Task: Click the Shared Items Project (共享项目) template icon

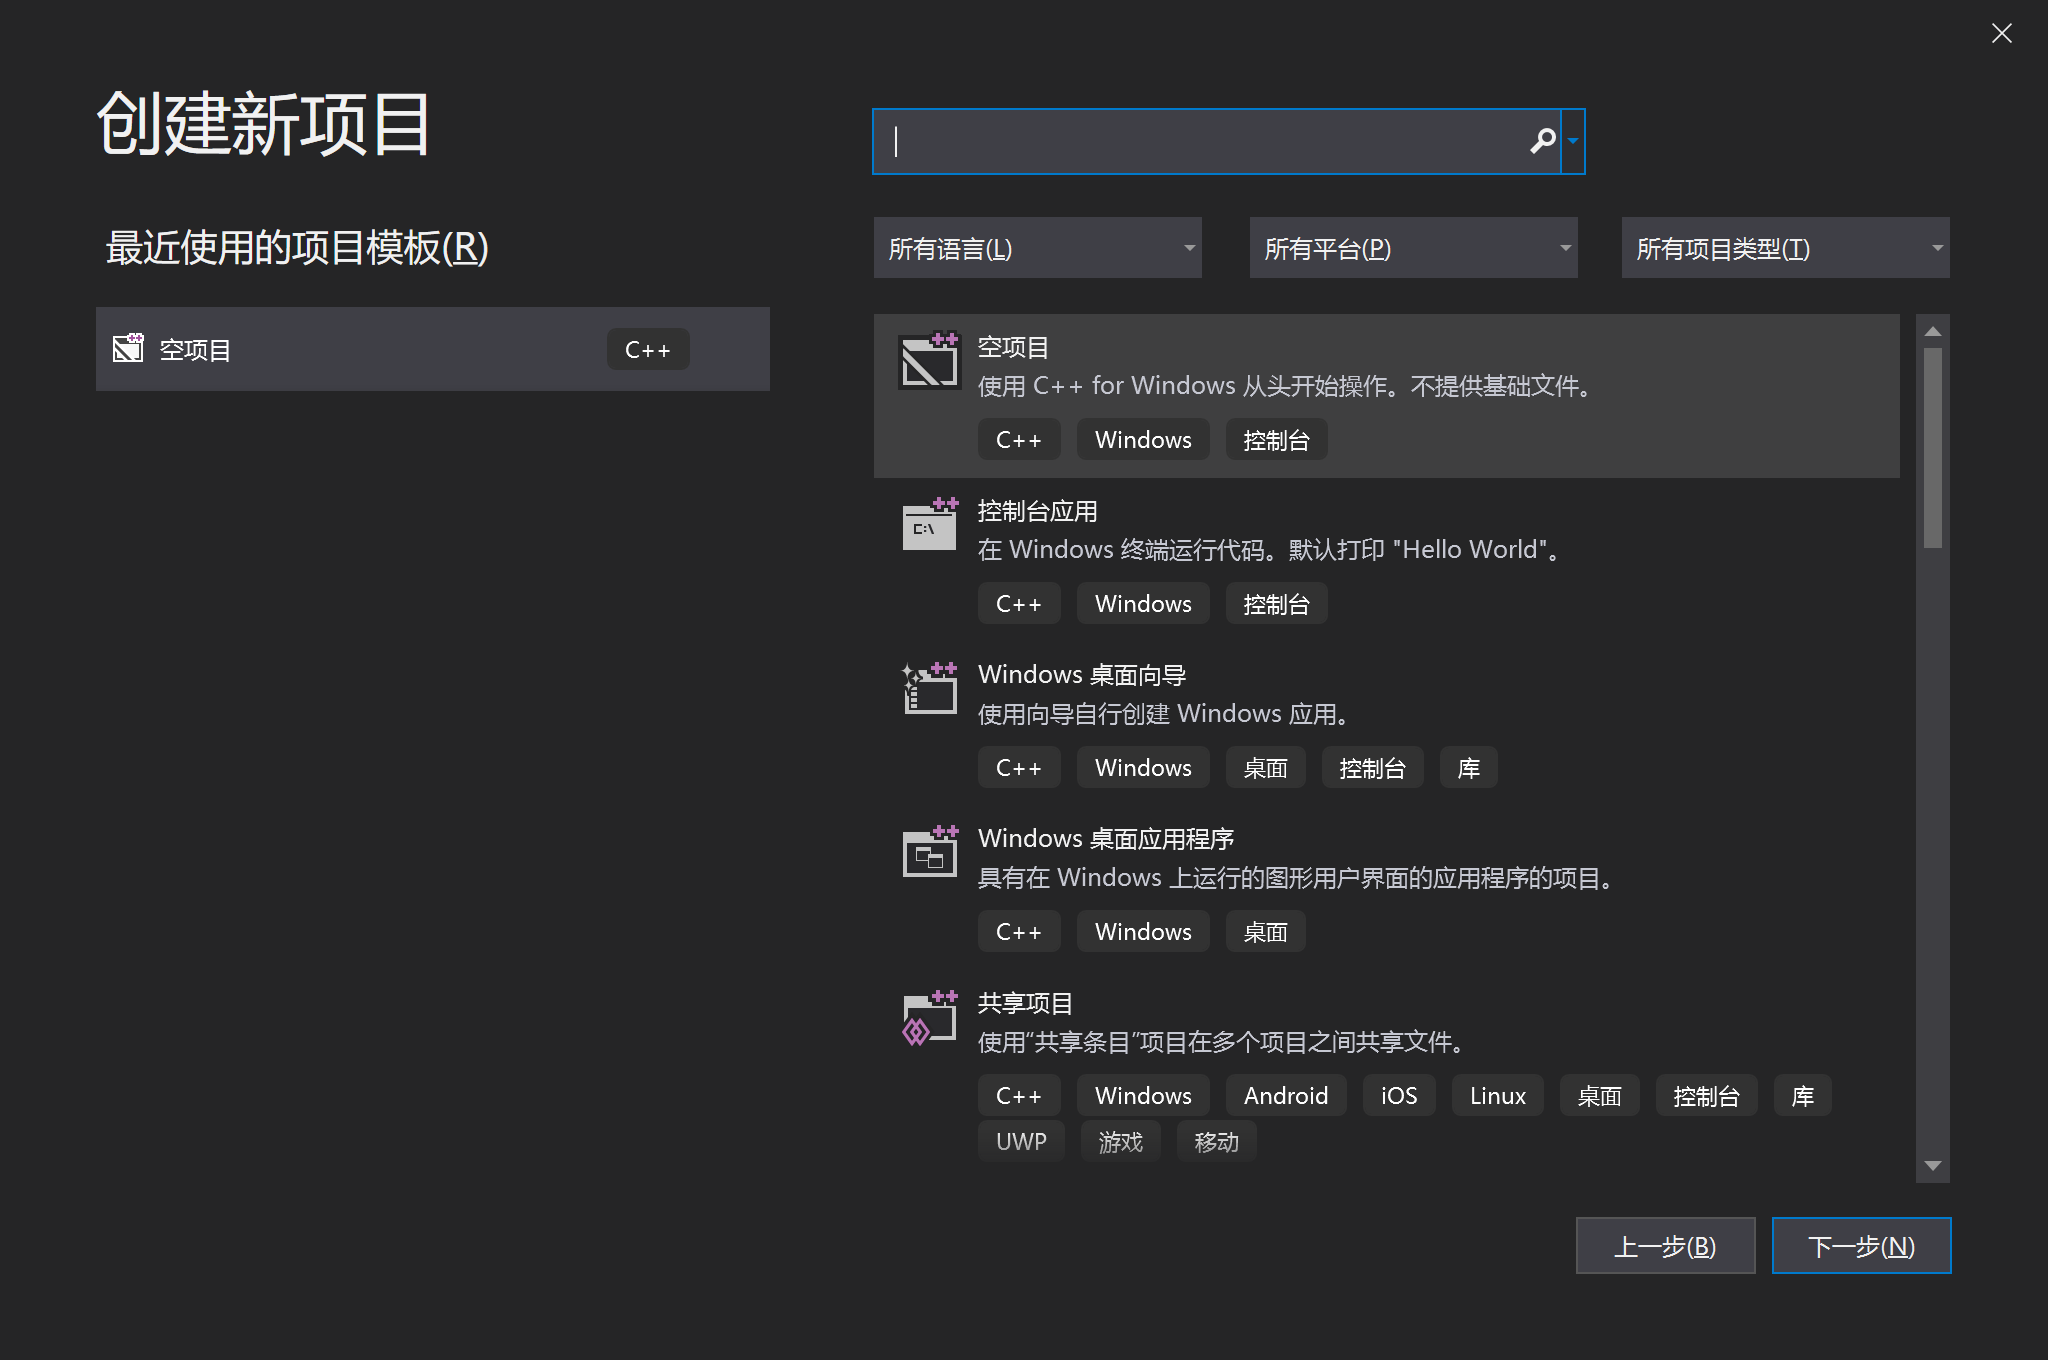Action: pos(929,1018)
